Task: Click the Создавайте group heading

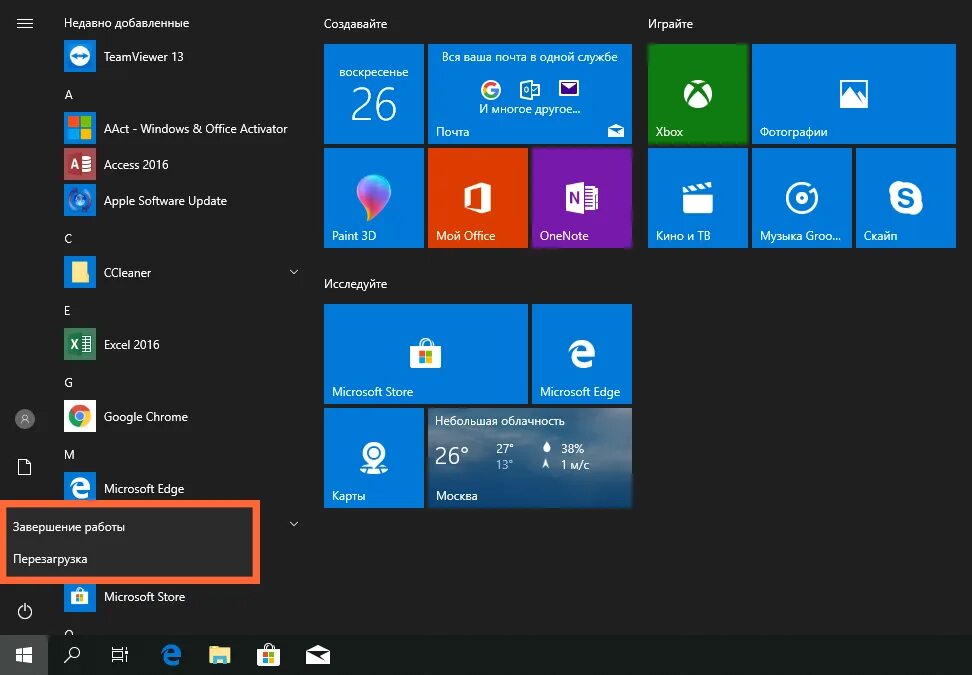Action: [355, 24]
